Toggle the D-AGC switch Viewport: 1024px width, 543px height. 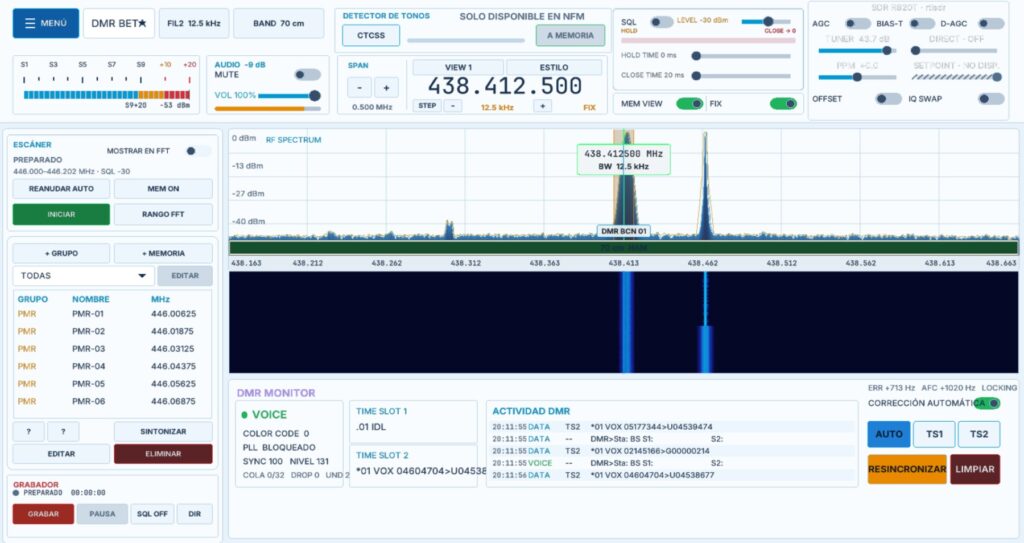tap(991, 24)
